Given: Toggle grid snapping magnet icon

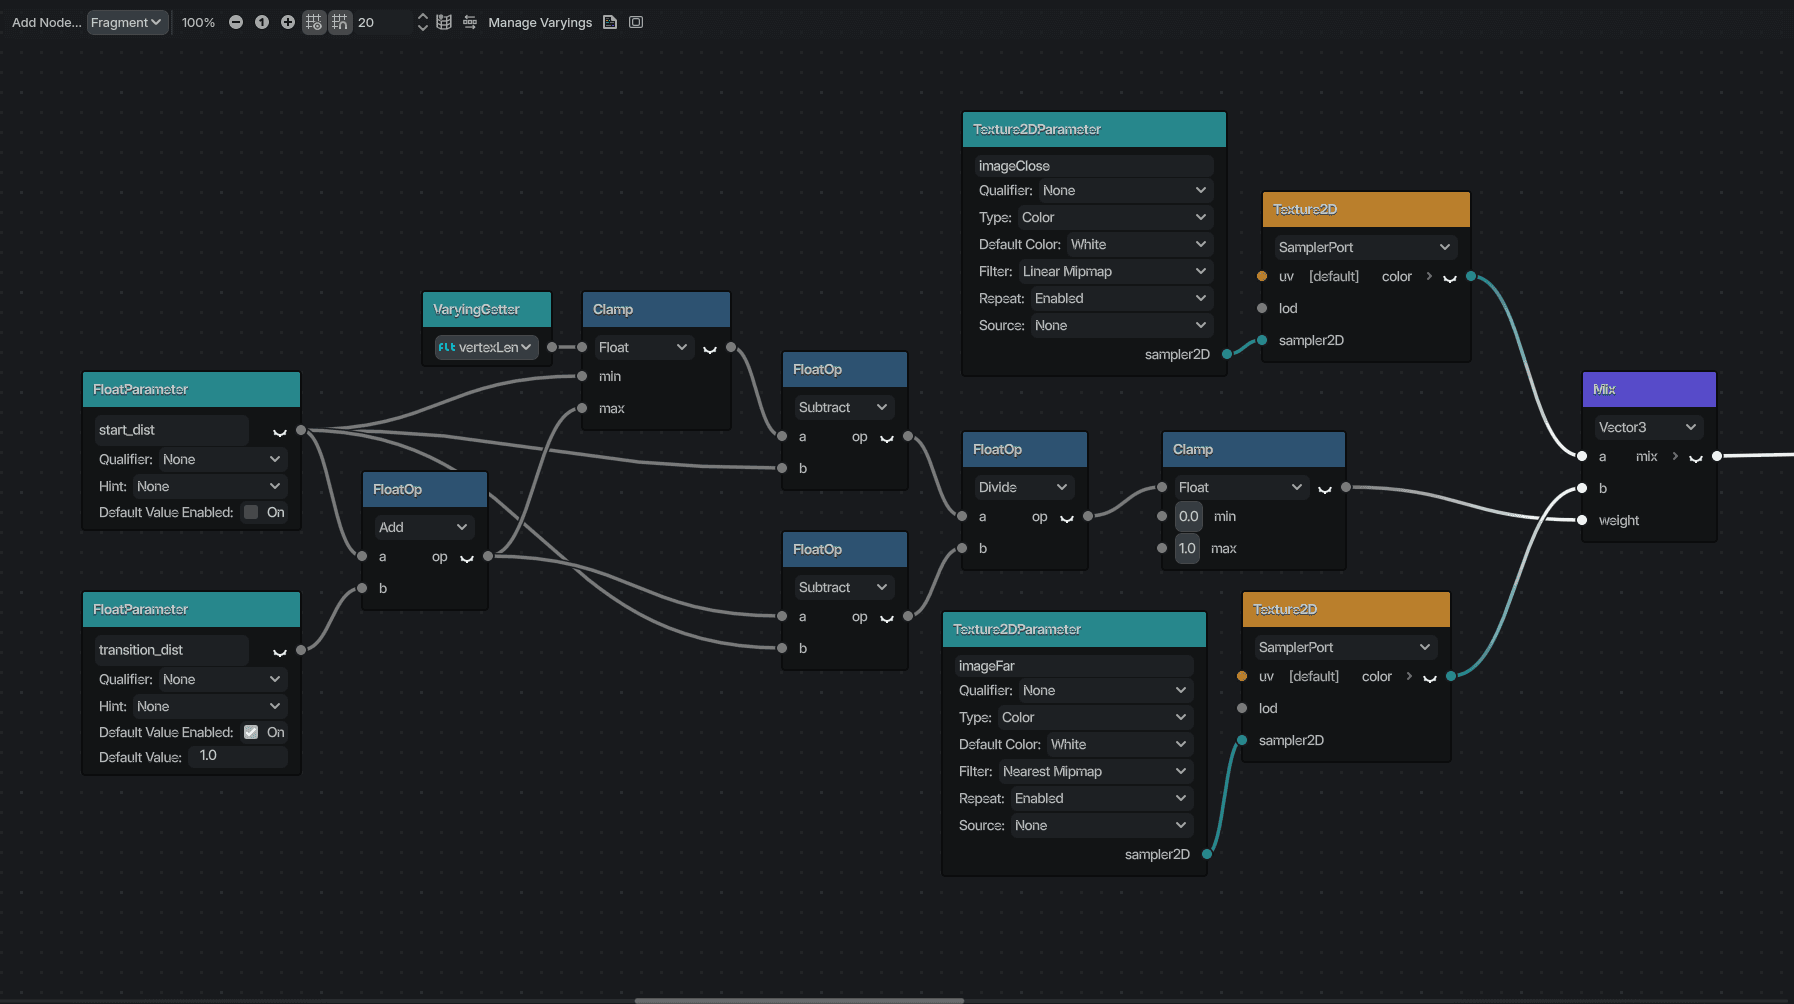Looking at the screenshot, I should tap(340, 22).
